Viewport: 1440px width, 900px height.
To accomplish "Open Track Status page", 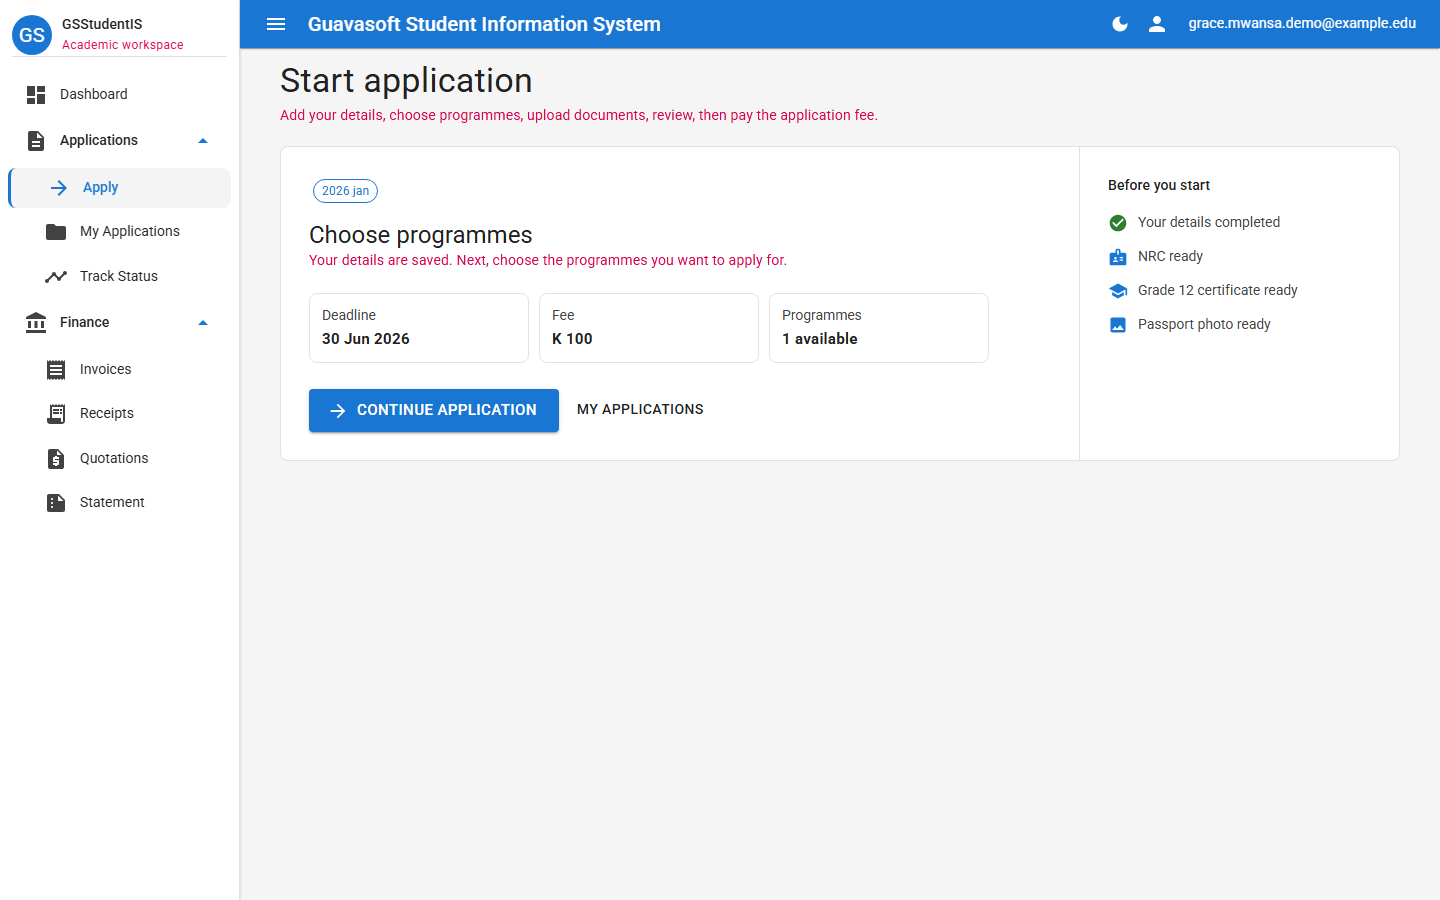I will click(119, 277).
